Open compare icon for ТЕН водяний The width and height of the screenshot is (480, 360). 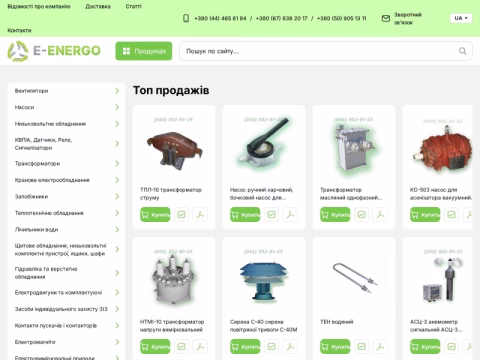click(361, 347)
